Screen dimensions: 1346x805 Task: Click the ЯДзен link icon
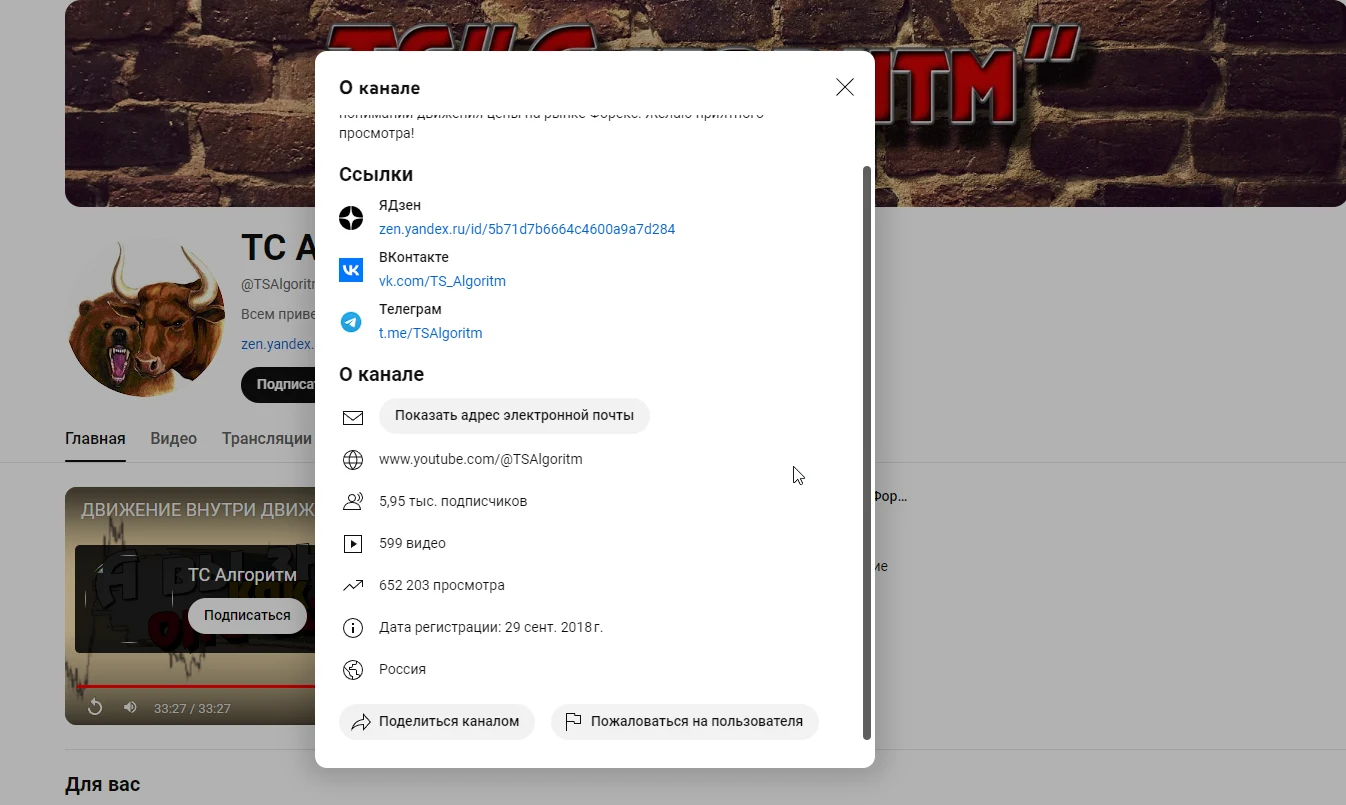(x=351, y=217)
